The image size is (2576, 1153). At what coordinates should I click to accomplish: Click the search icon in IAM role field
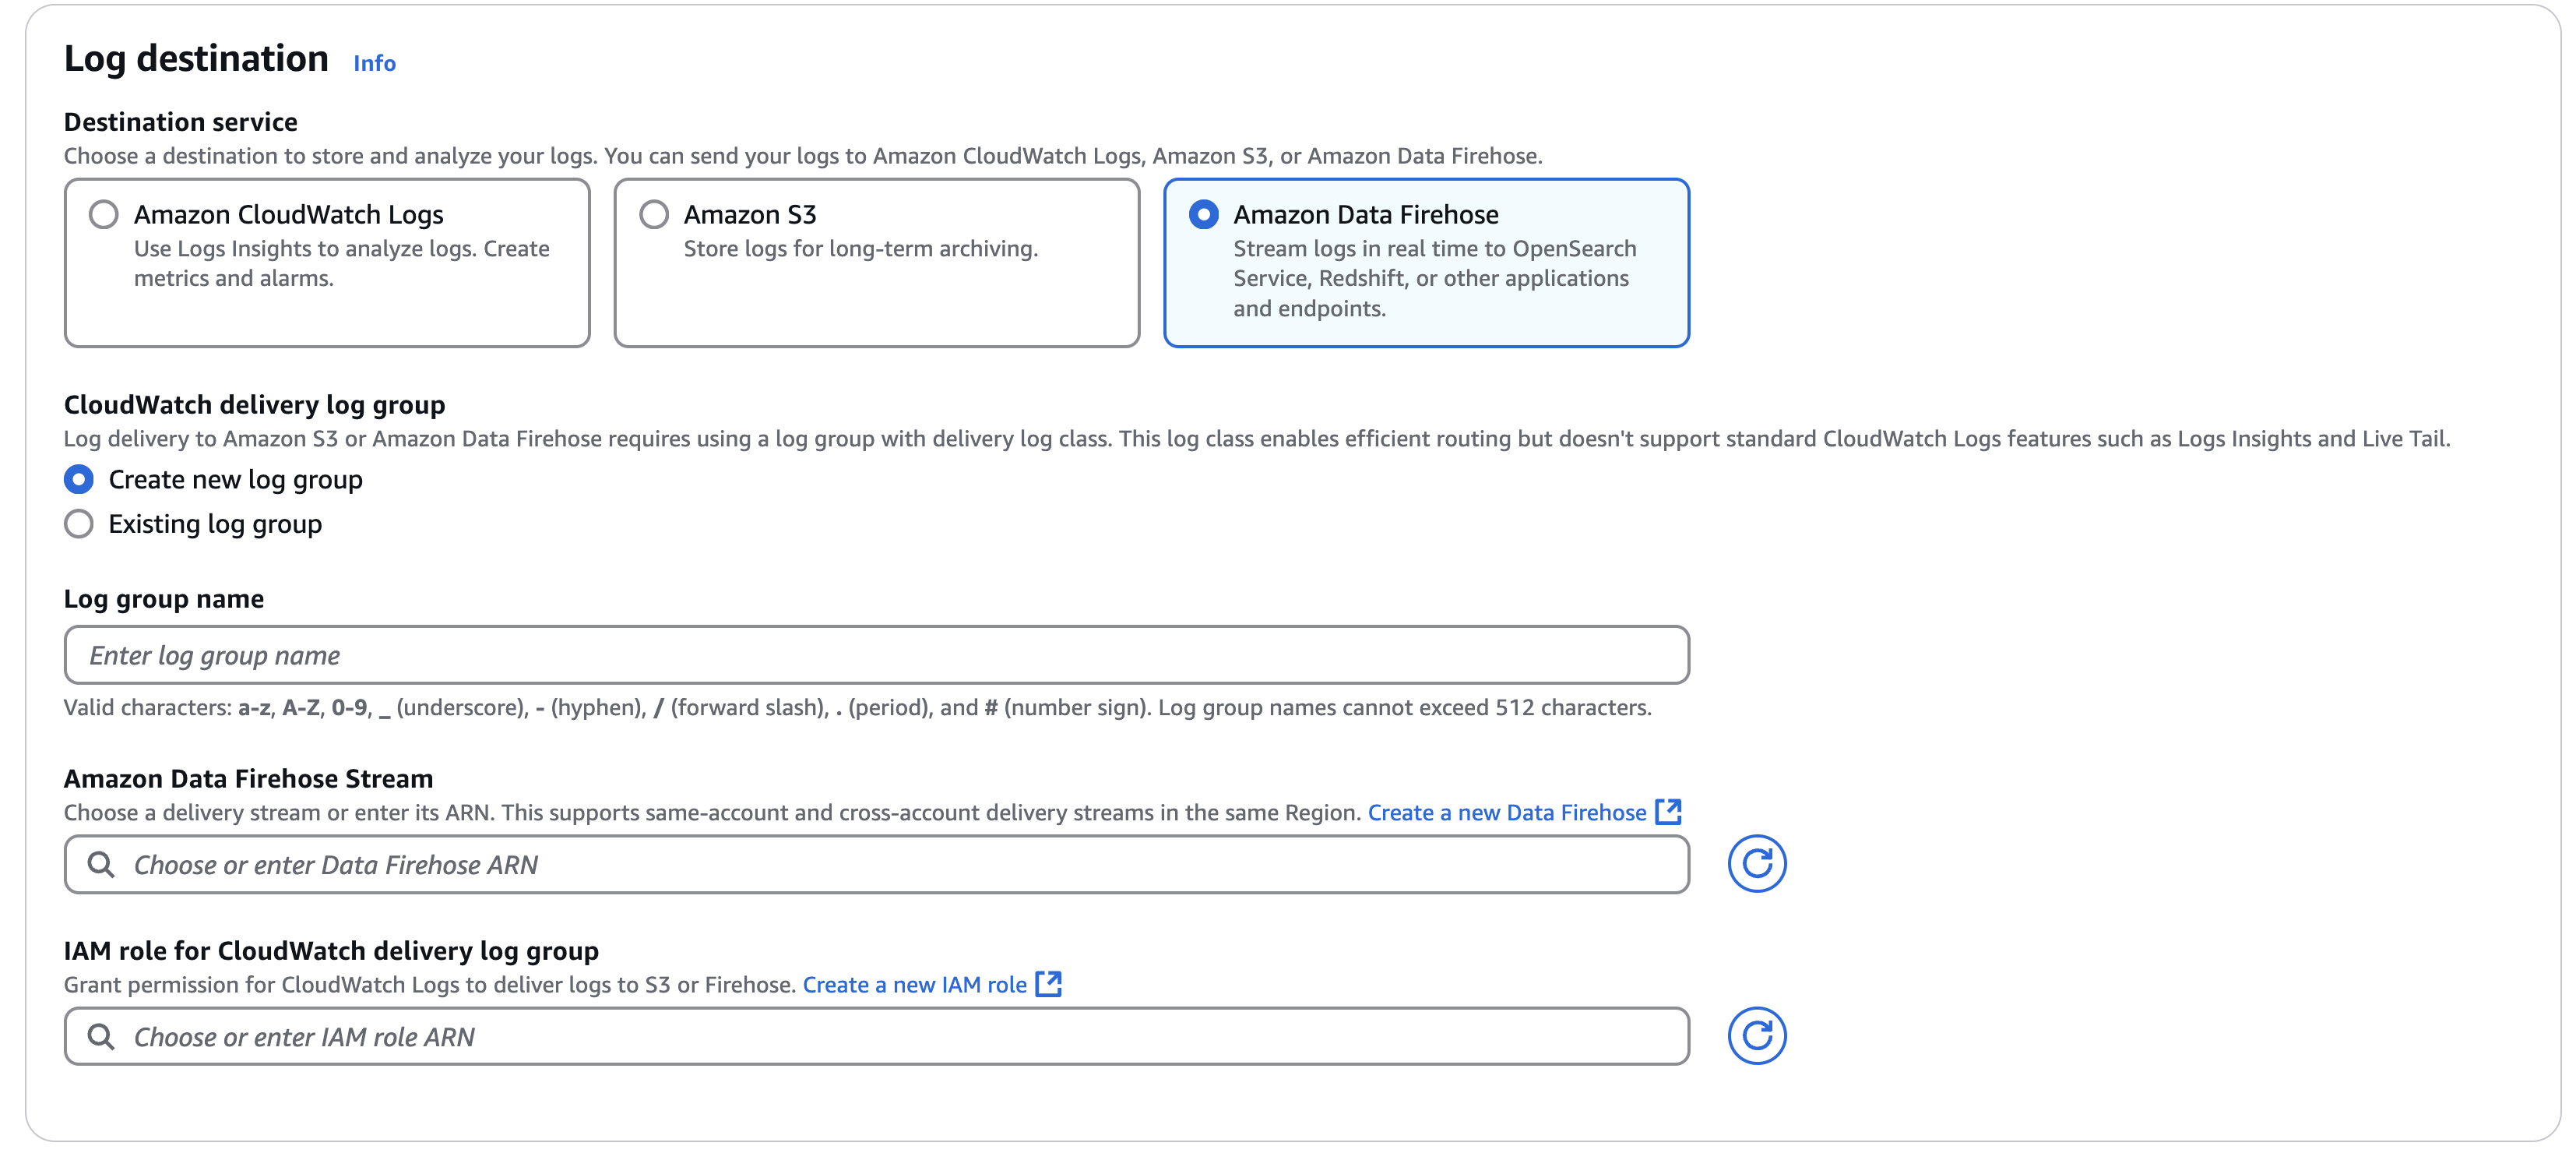coord(101,1036)
